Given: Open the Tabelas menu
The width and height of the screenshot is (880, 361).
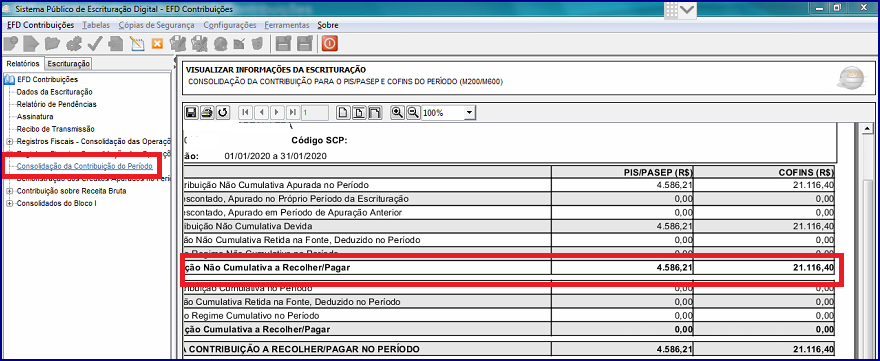Looking at the screenshot, I should pyautogui.click(x=95, y=25).
